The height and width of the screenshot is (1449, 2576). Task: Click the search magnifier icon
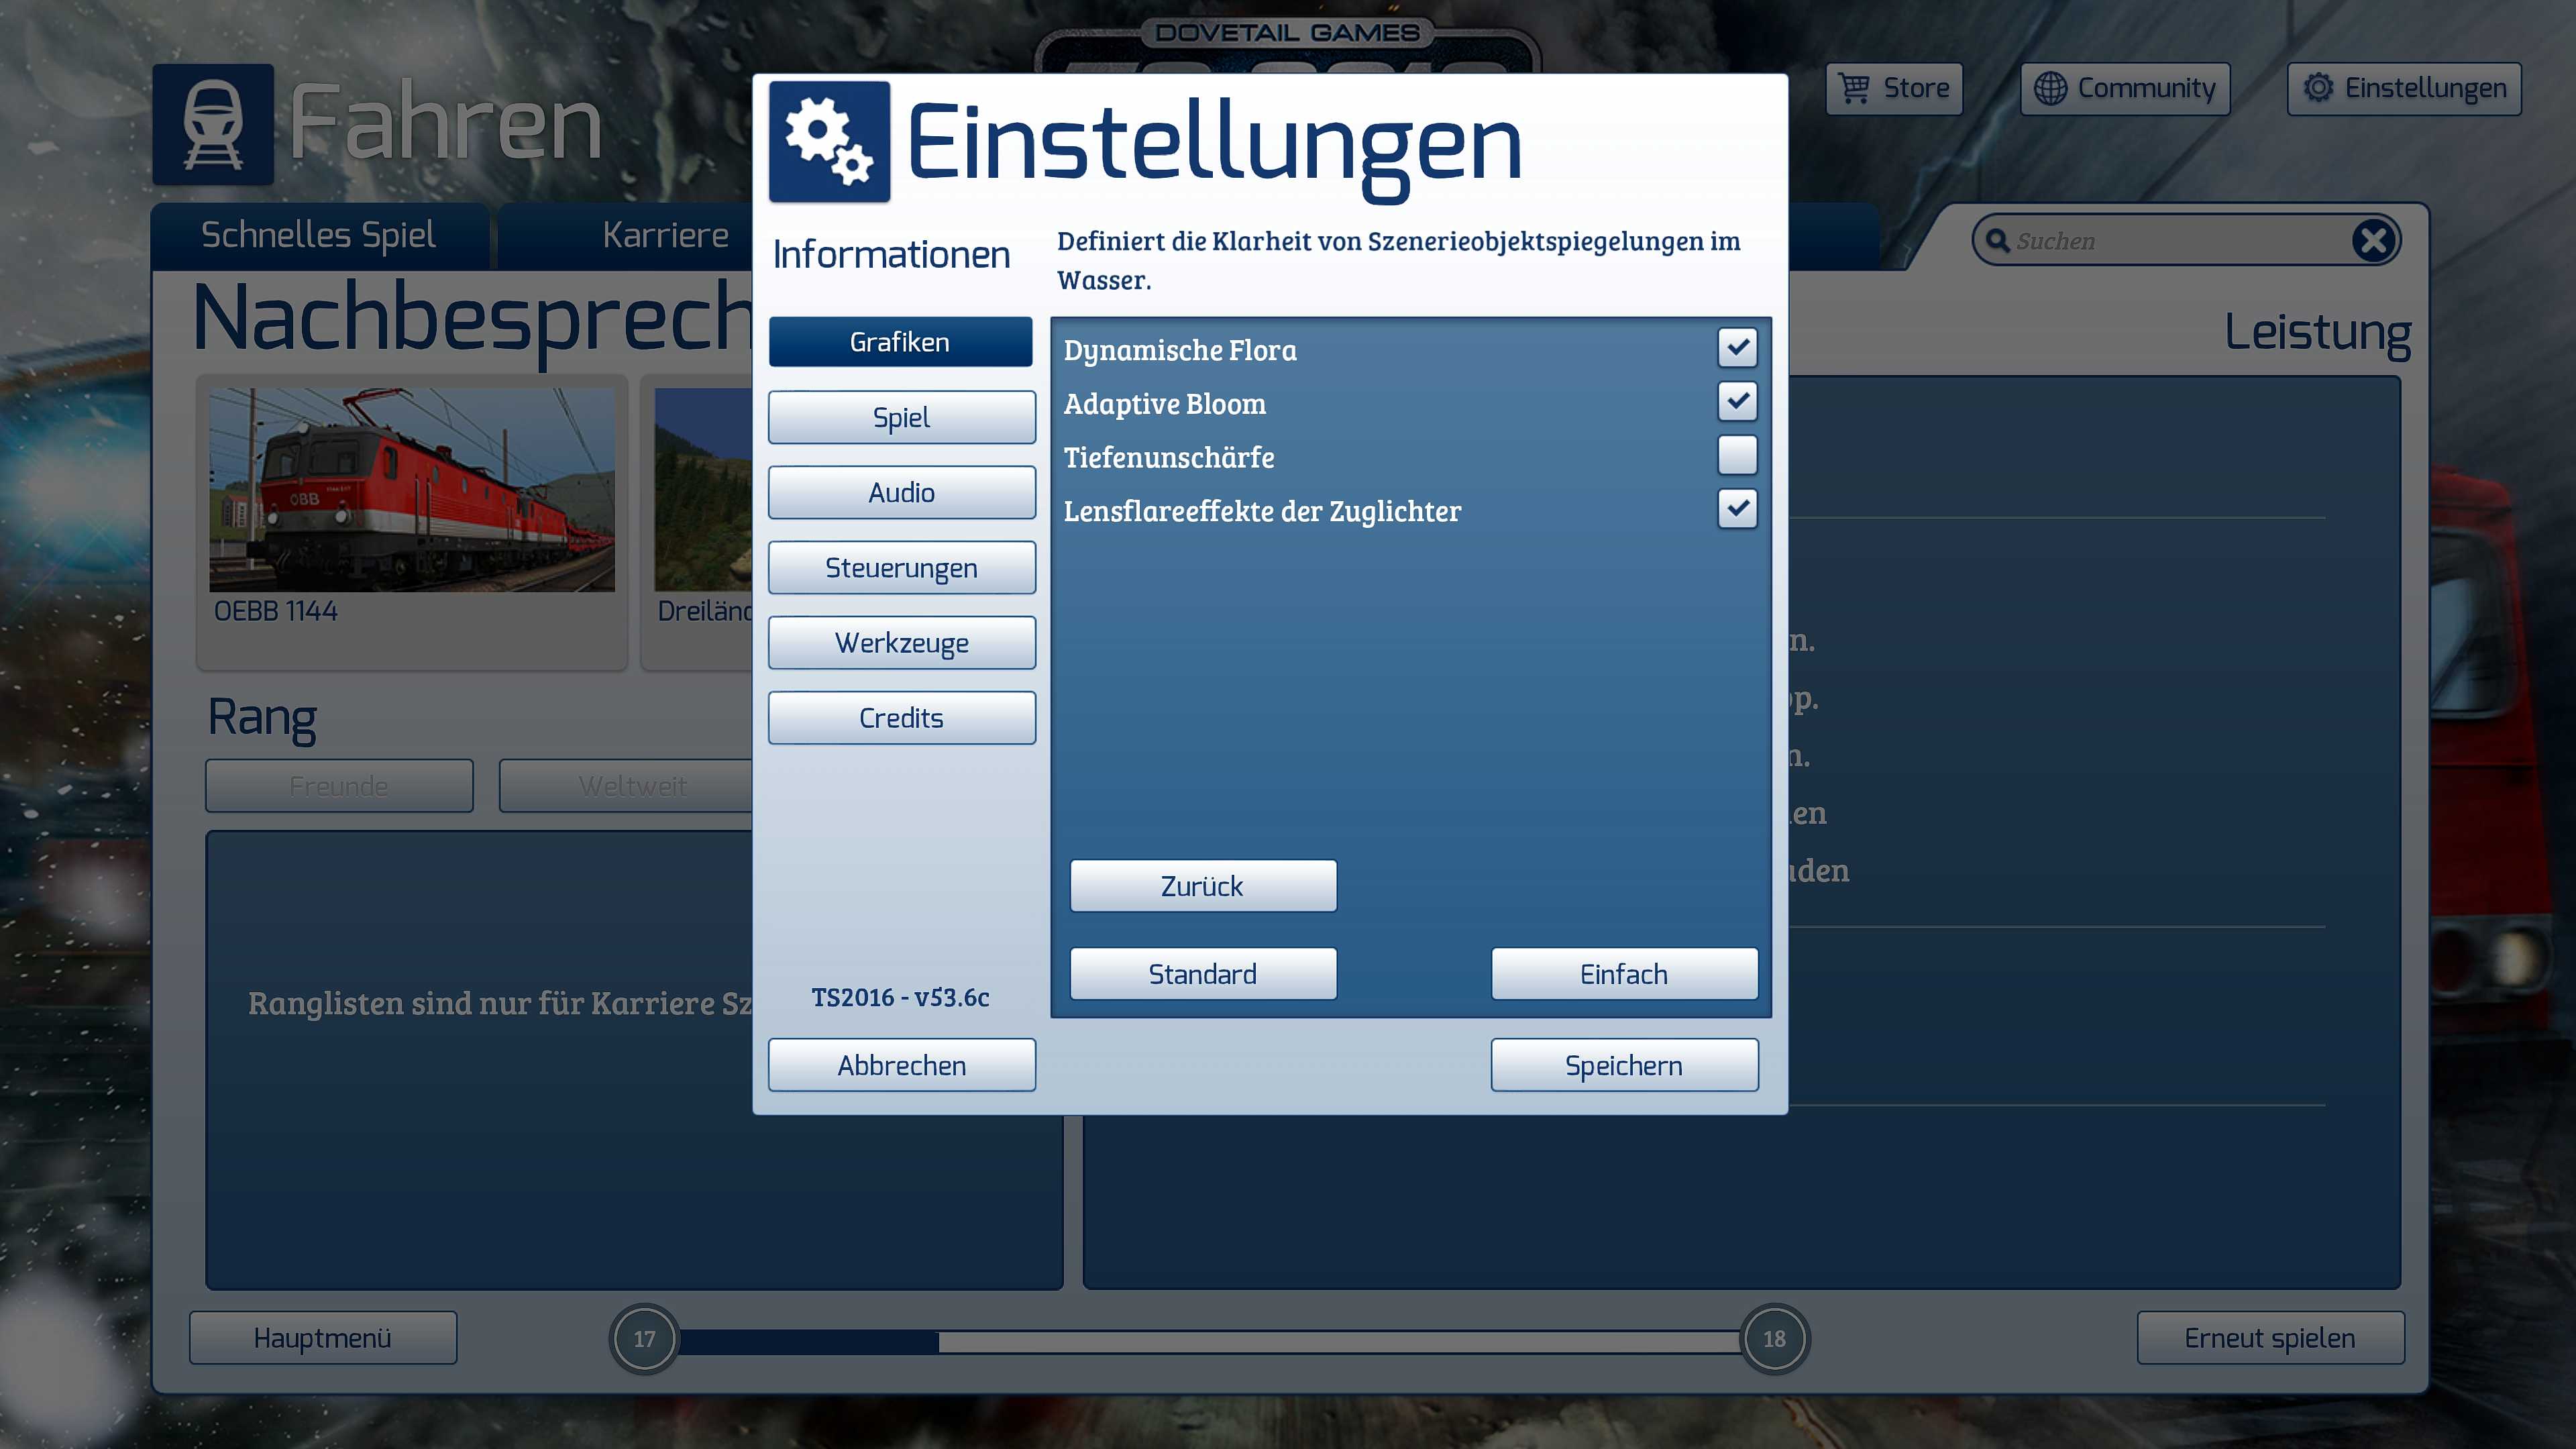coord(1997,240)
